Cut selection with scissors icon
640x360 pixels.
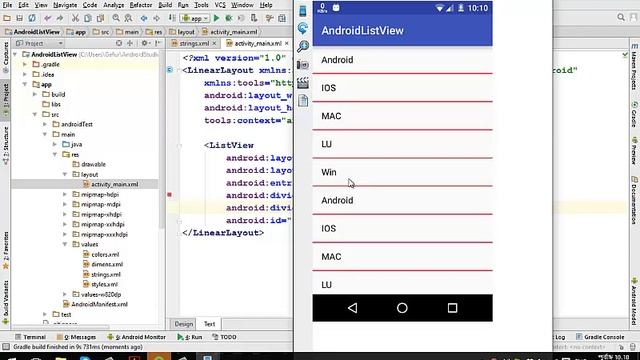[75, 18]
